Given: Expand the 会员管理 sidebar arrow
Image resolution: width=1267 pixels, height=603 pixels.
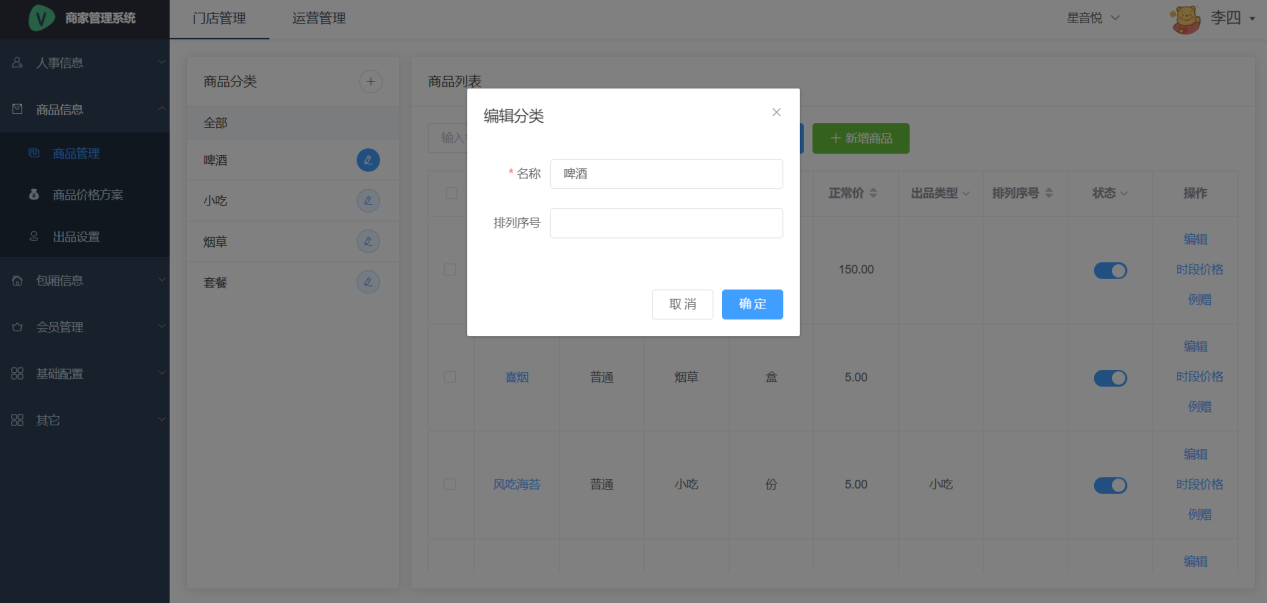Looking at the screenshot, I should coord(162,326).
